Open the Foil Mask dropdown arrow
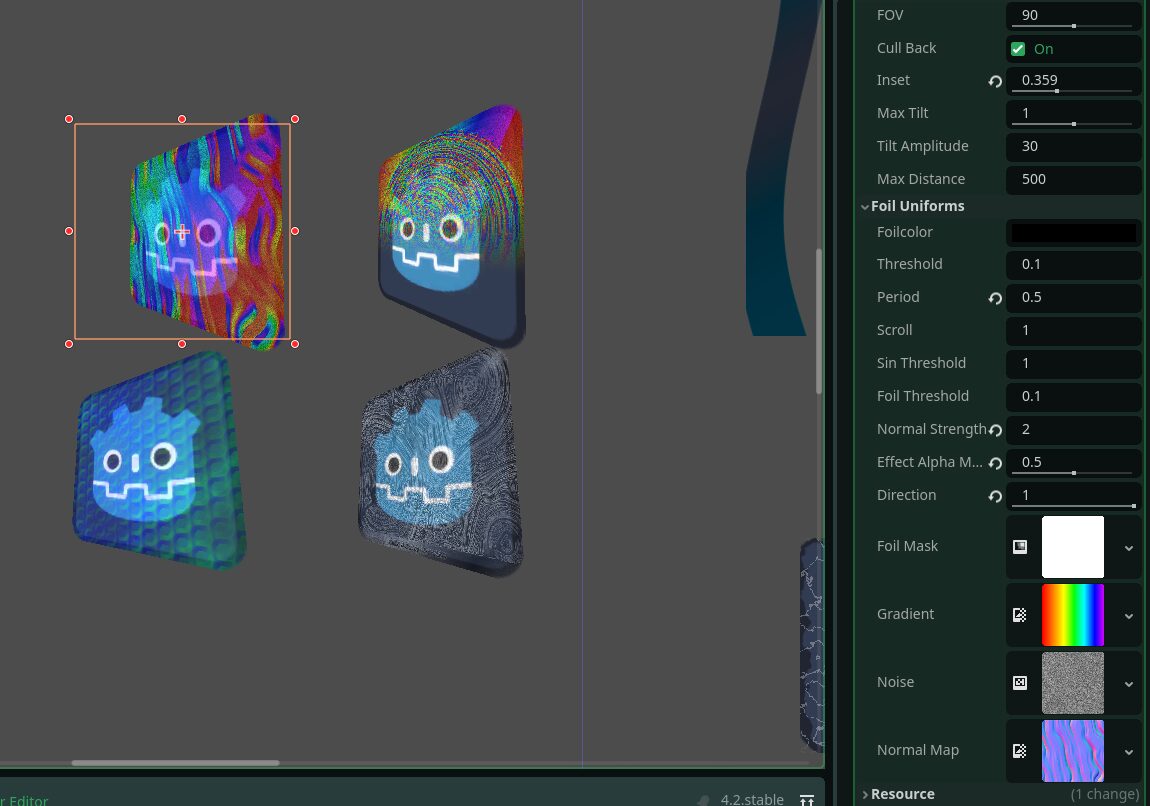This screenshot has height=806, width=1150. click(1128, 548)
